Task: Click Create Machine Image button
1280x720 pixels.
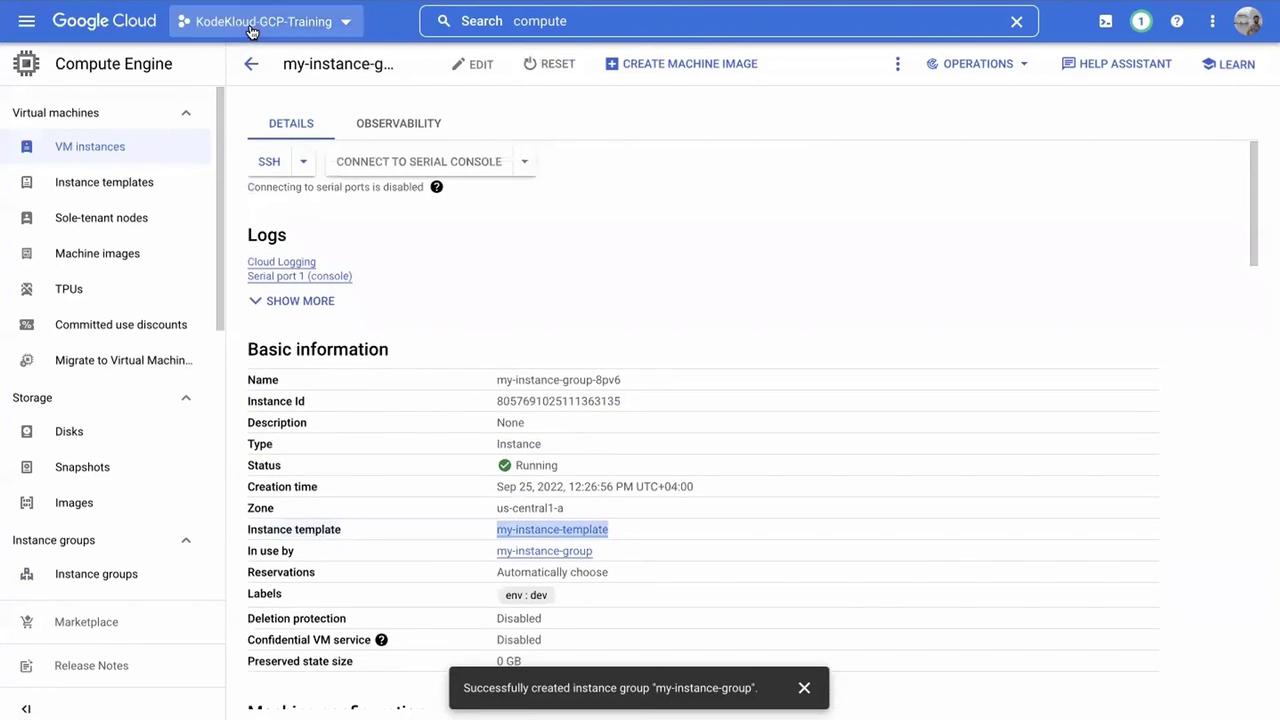Action: click(681, 64)
